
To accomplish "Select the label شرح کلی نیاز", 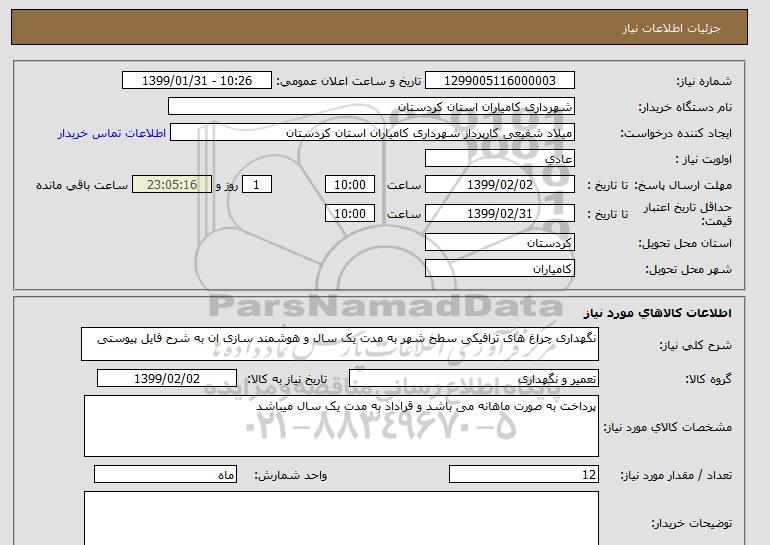I will 695,346.
